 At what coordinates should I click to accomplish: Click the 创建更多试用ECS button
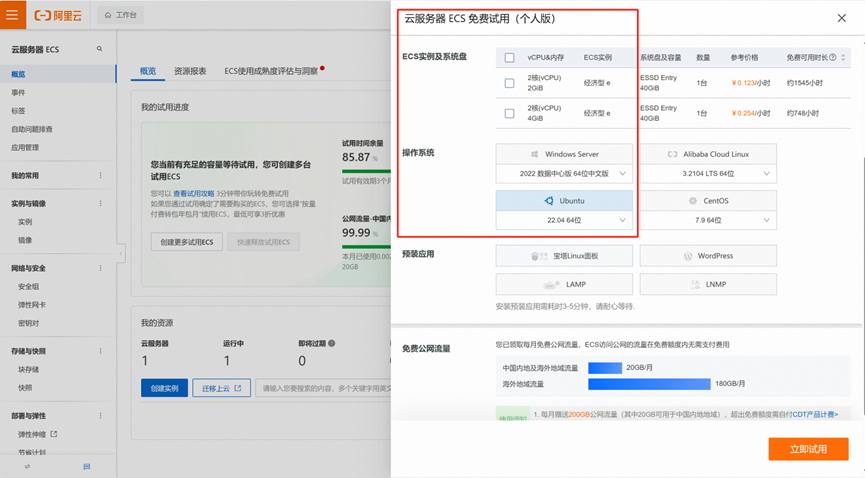click(x=186, y=242)
